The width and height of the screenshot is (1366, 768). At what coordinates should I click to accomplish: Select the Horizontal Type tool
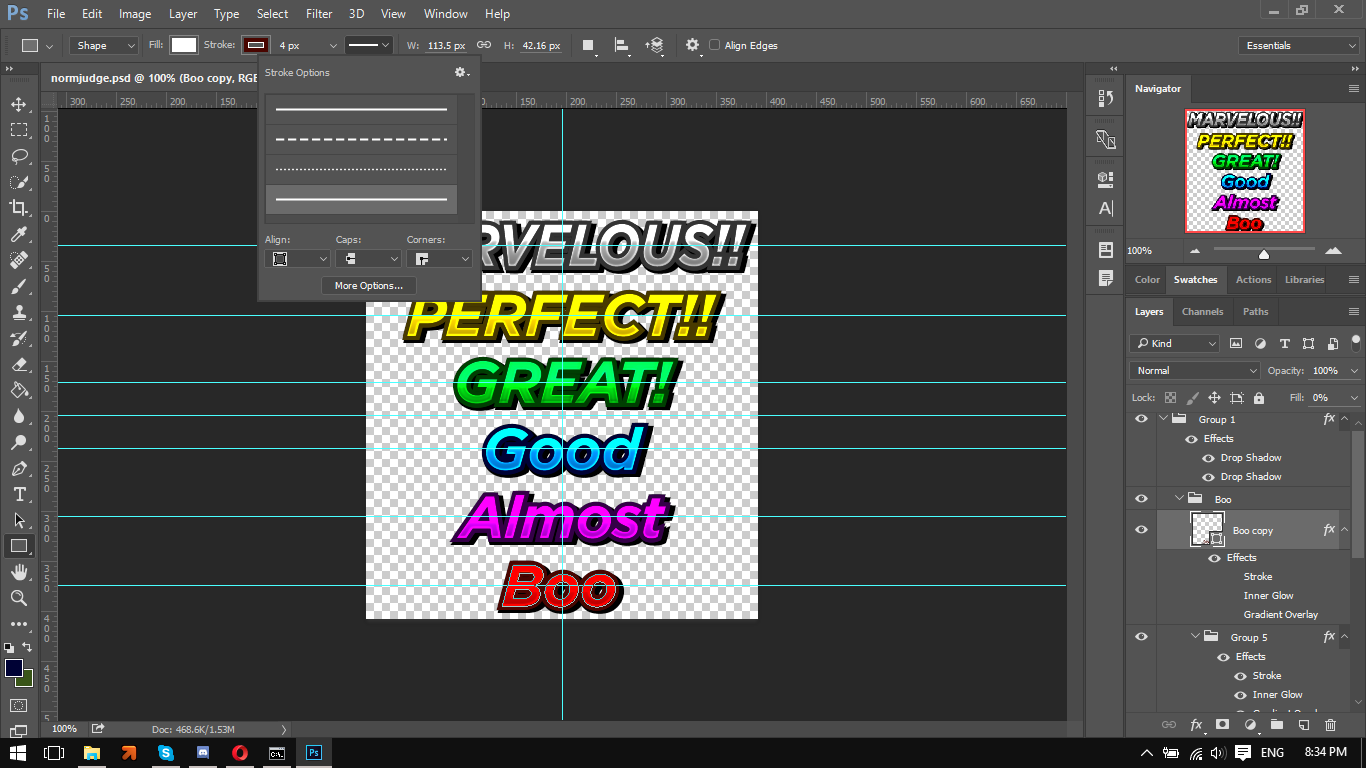click(x=19, y=494)
